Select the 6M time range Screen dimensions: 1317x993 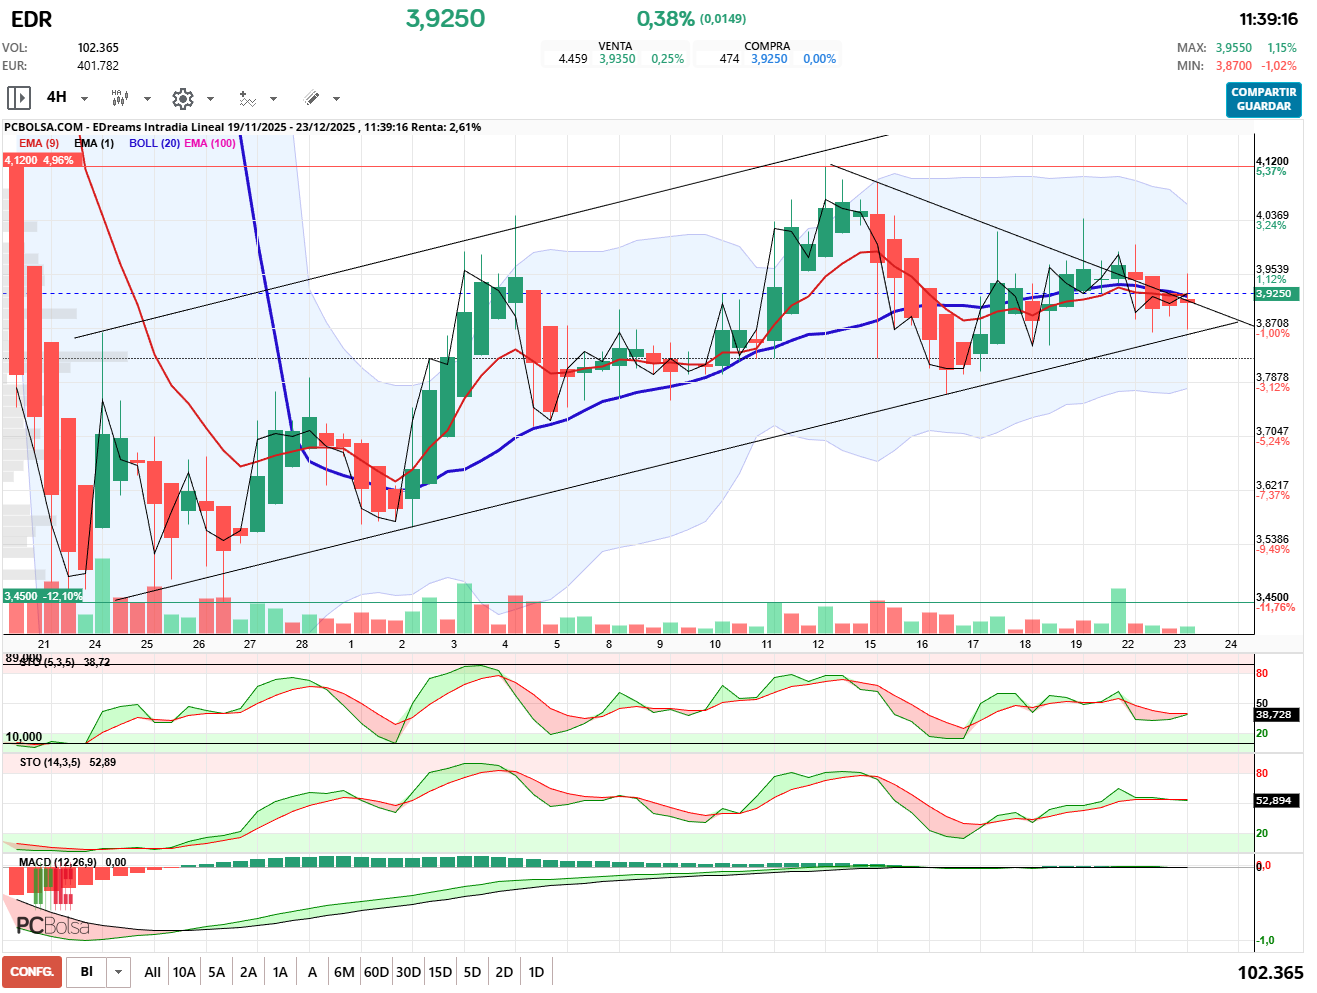[x=344, y=972]
